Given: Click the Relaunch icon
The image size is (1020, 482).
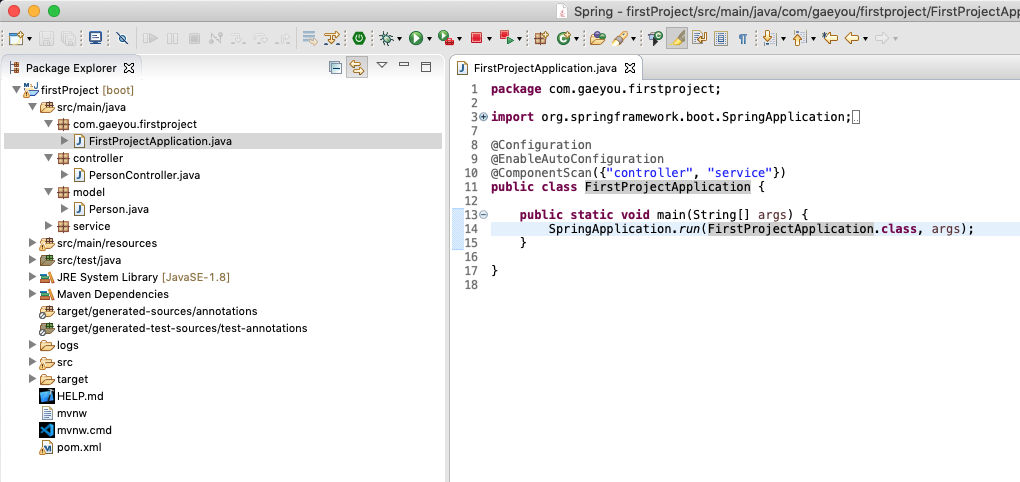Looking at the screenshot, I should [x=507, y=39].
